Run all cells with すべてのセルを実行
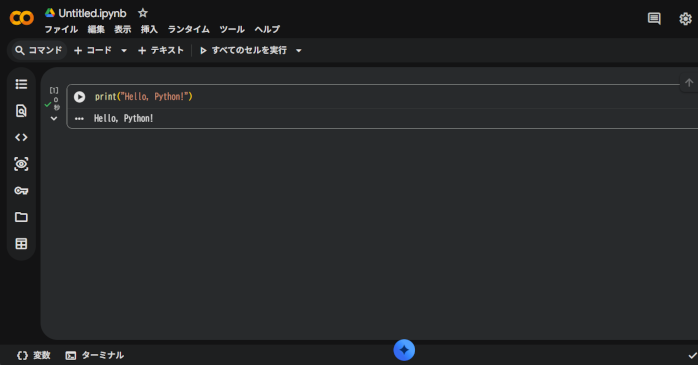Image resolution: width=698 pixels, height=365 pixels. (243, 50)
